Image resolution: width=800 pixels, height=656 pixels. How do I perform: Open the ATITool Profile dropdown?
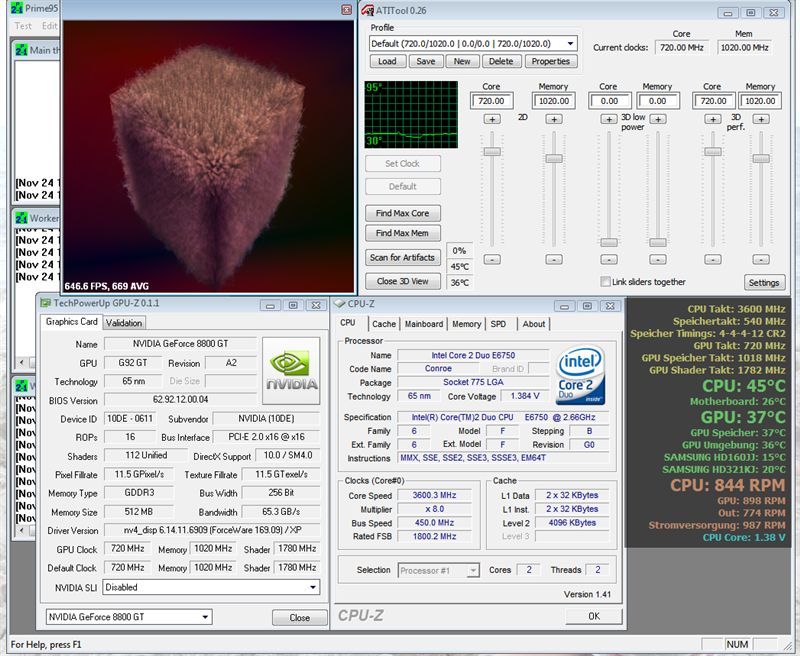570,43
